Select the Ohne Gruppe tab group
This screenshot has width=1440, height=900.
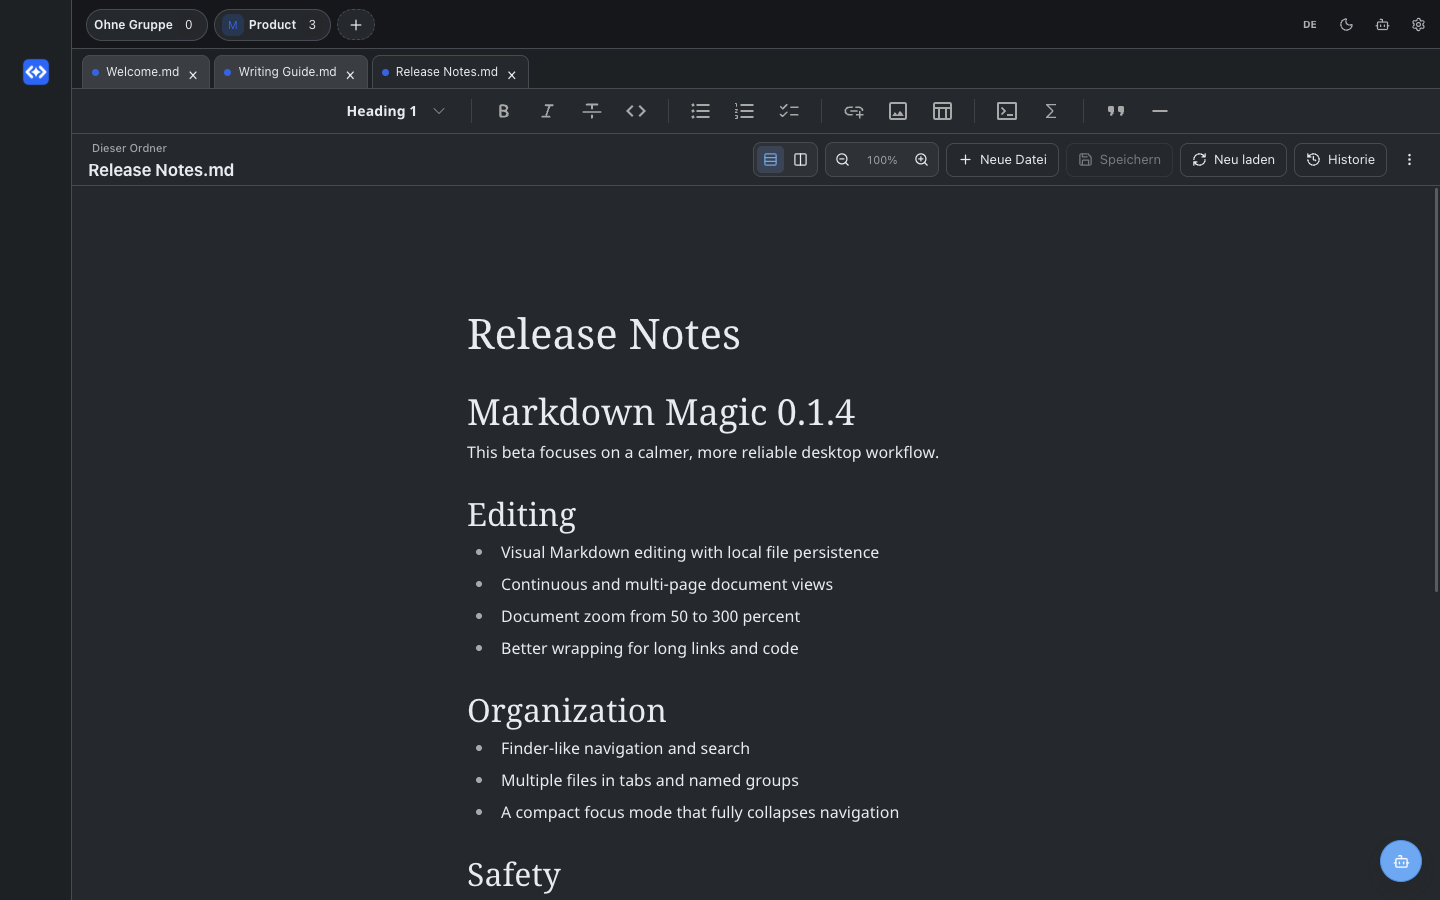[x=146, y=25]
